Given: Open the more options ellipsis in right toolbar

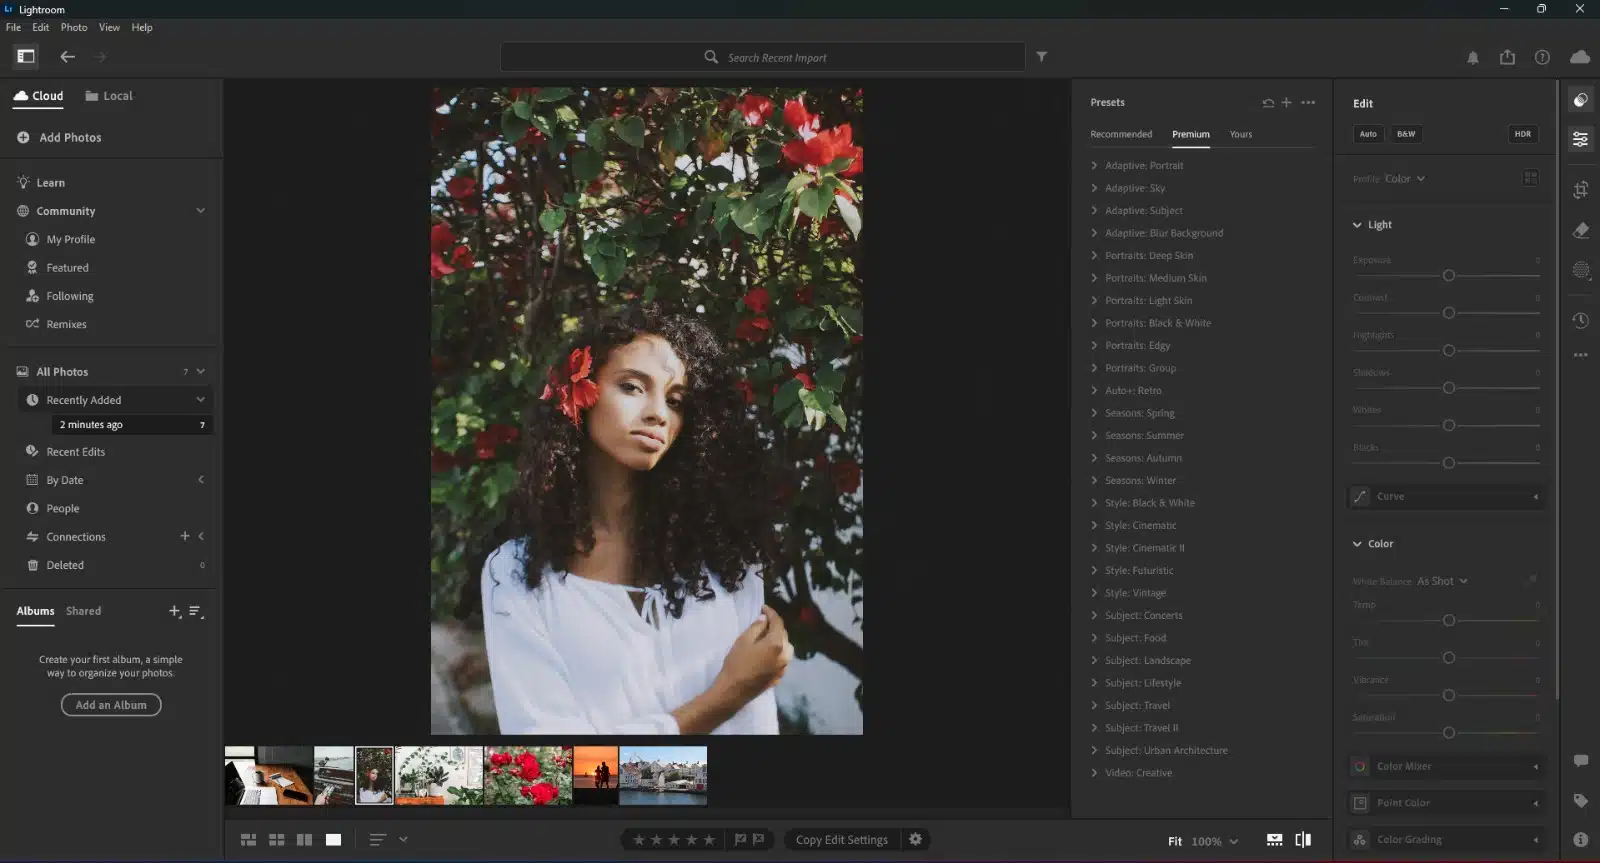Looking at the screenshot, I should click(x=1580, y=355).
